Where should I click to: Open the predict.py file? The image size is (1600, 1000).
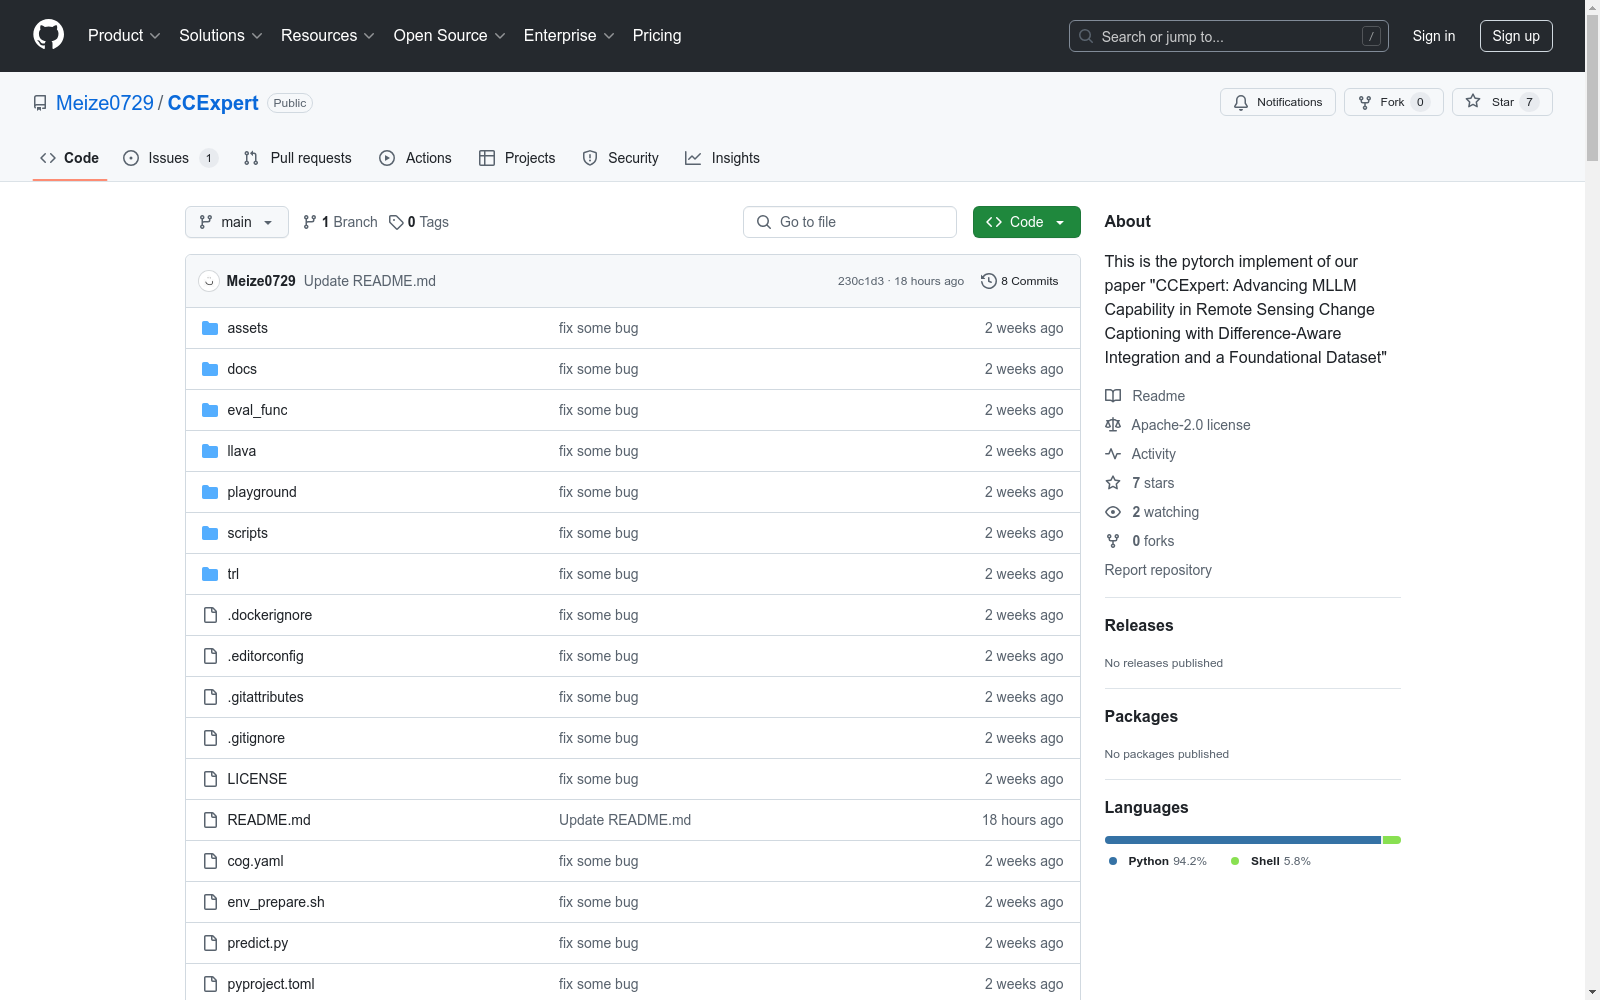[x=258, y=943]
